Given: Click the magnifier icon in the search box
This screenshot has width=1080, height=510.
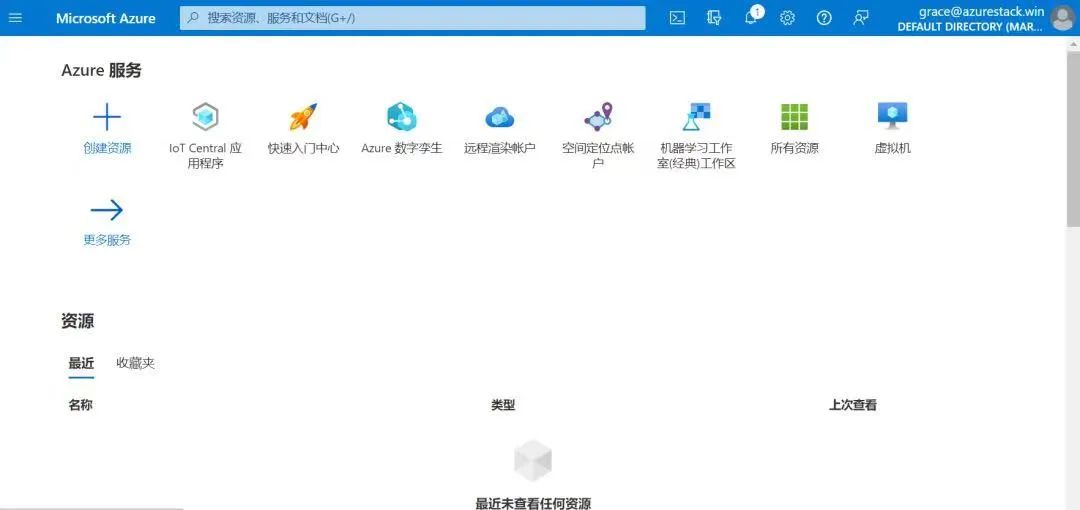Looking at the screenshot, I should (x=194, y=18).
